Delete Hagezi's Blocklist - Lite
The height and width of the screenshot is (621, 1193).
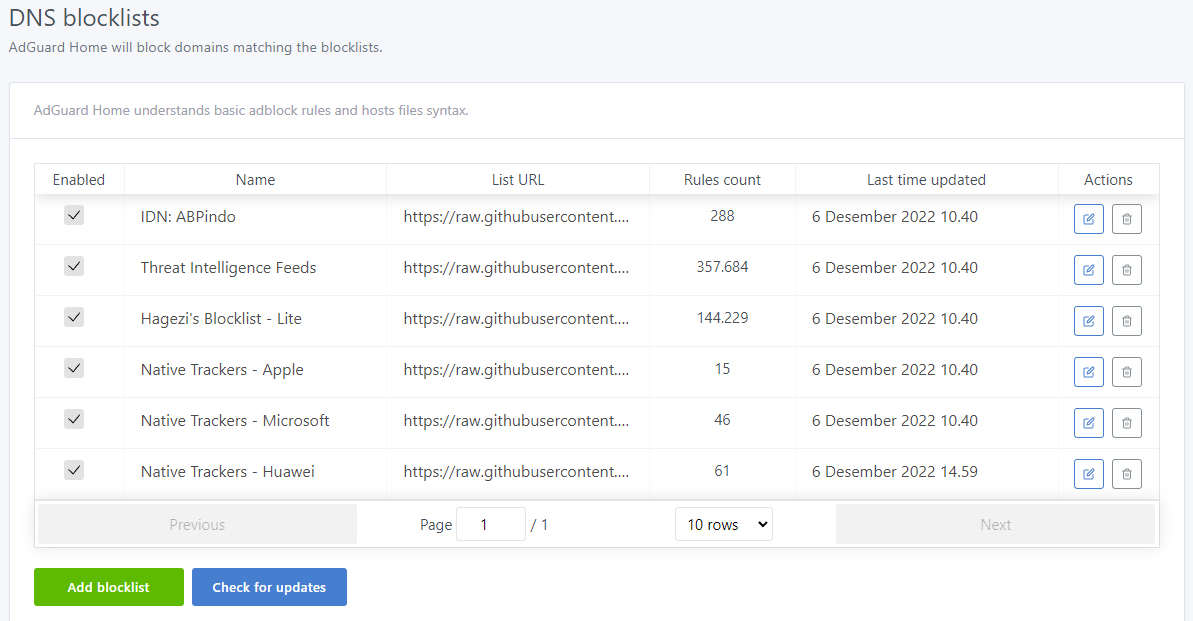pyautogui.click(x=1126, y=320)
